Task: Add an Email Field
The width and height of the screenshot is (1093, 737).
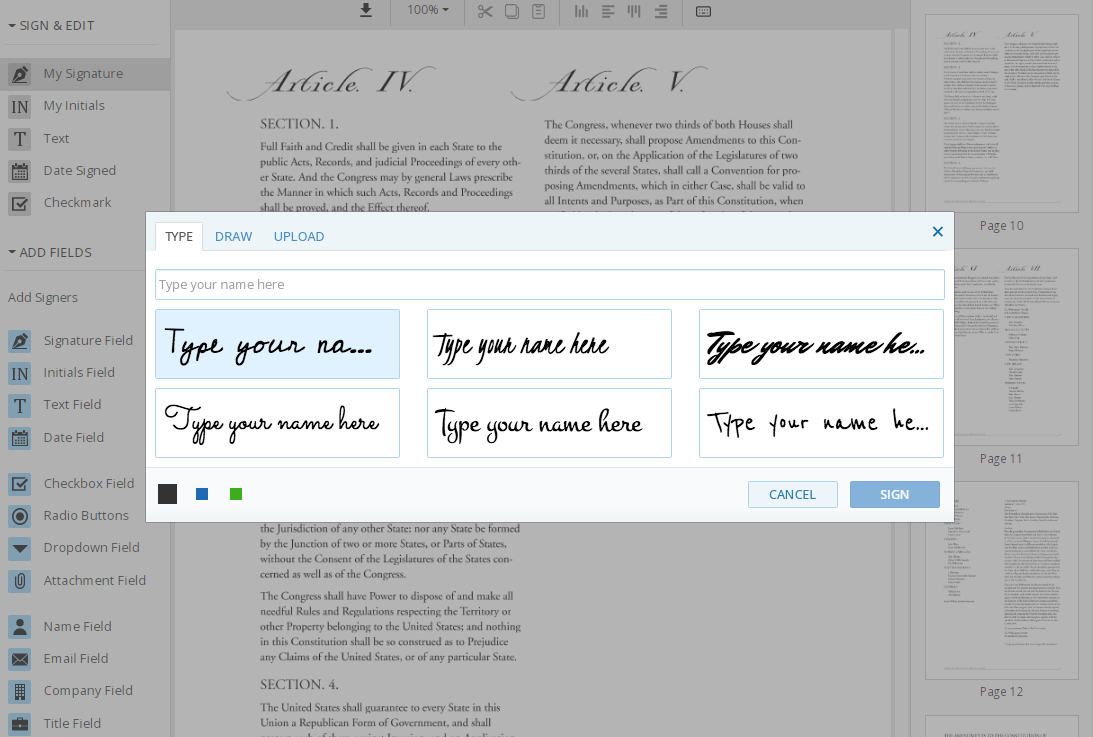Action: coord(75,658)
